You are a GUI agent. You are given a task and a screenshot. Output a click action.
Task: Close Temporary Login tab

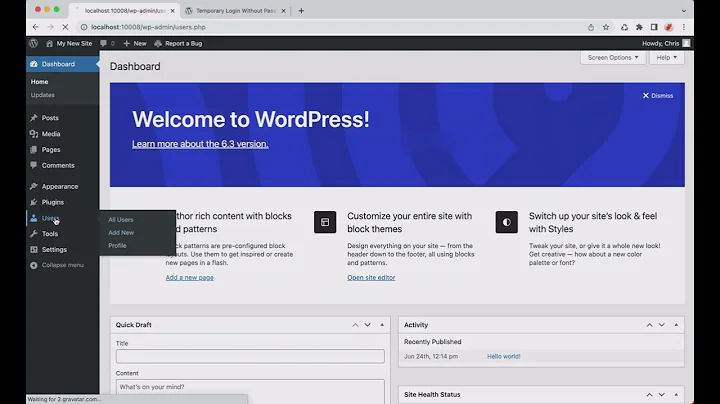coord(283,11)
